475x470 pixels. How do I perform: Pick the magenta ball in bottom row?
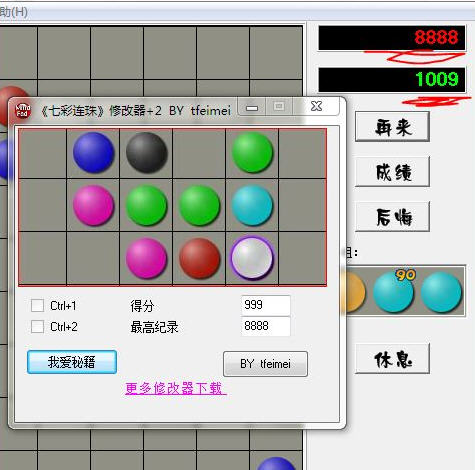click(146, 258)
